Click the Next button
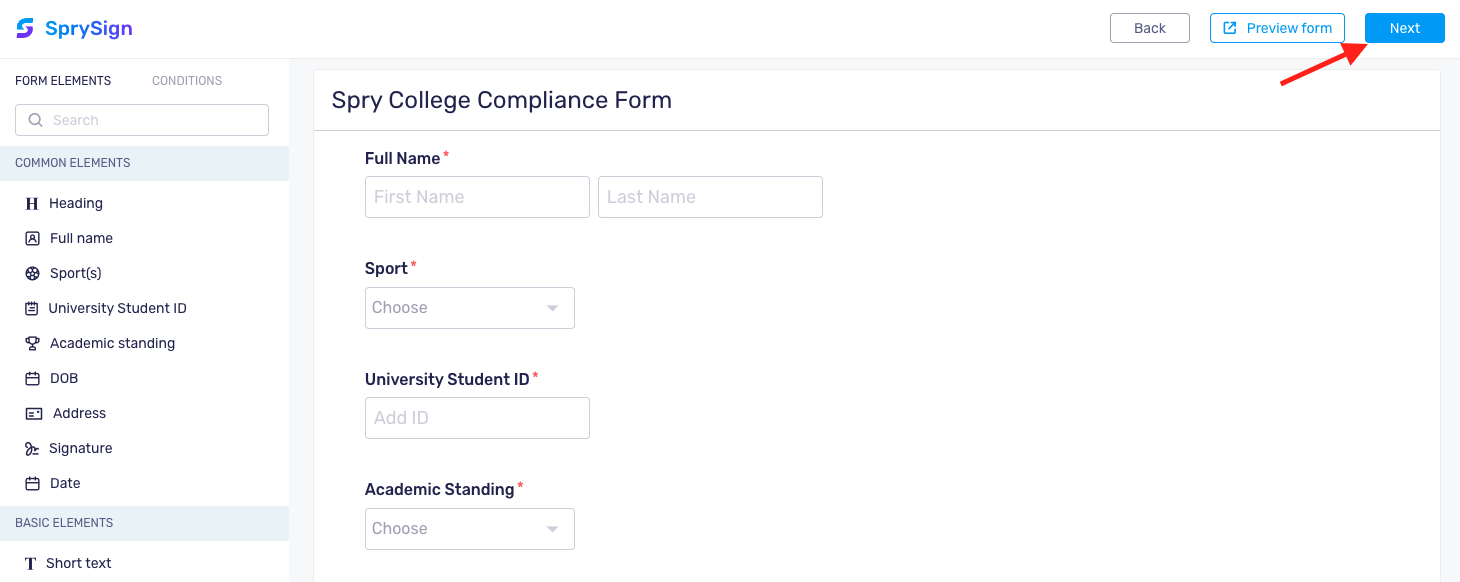The height and width of the screenshot is (582, 1460). [x=1405, y=28]
